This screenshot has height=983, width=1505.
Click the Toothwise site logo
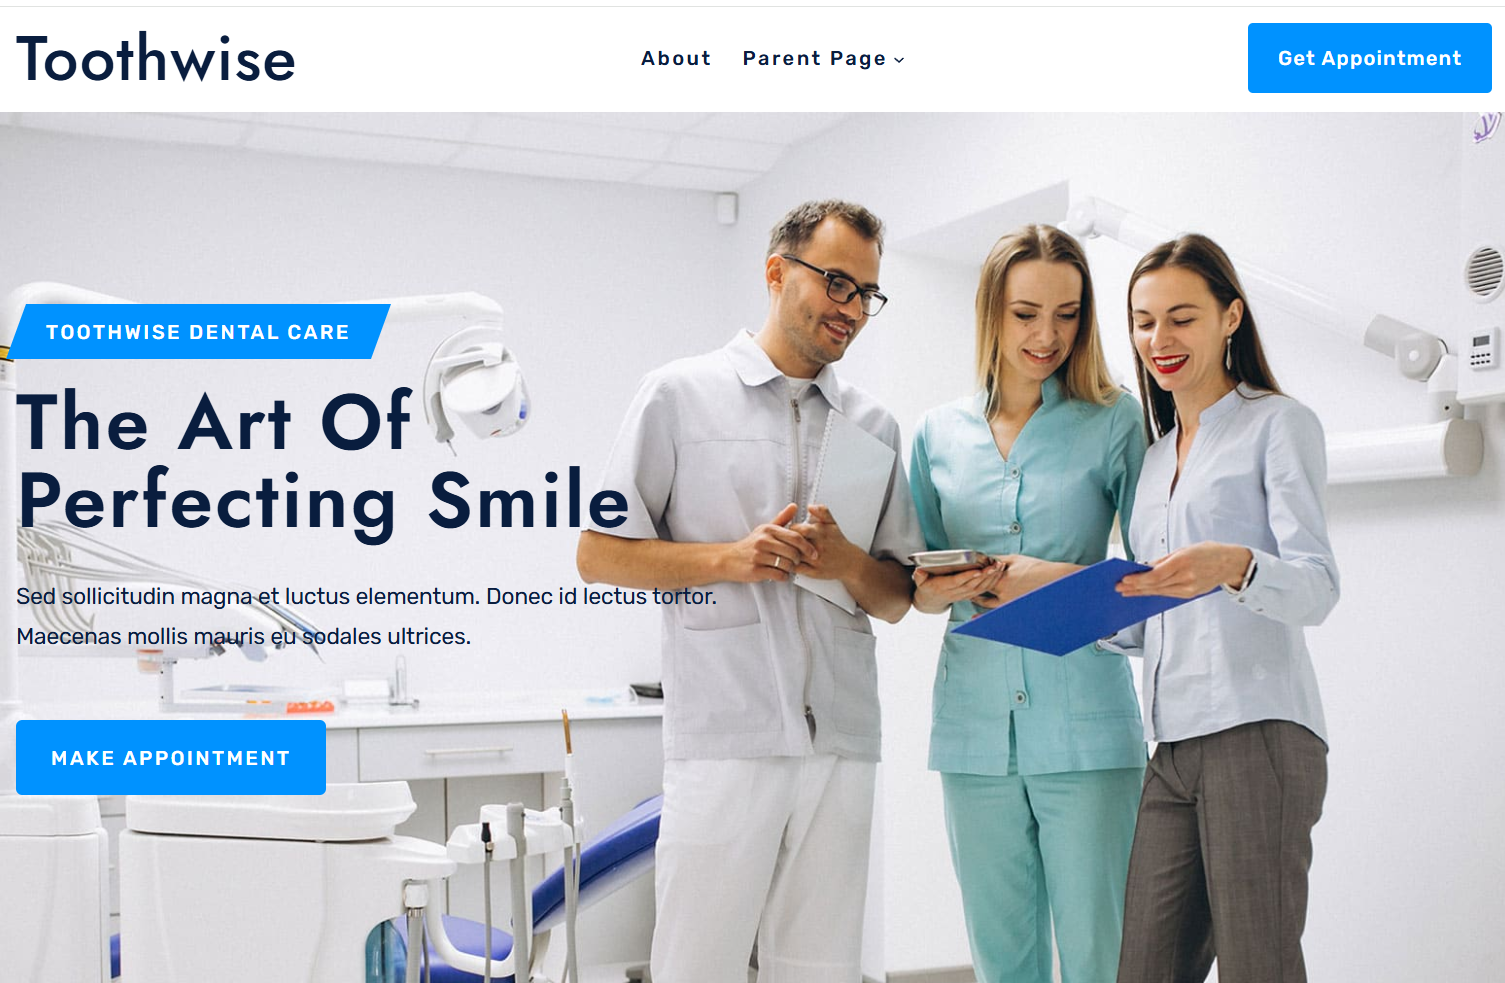tap(156, 58)
